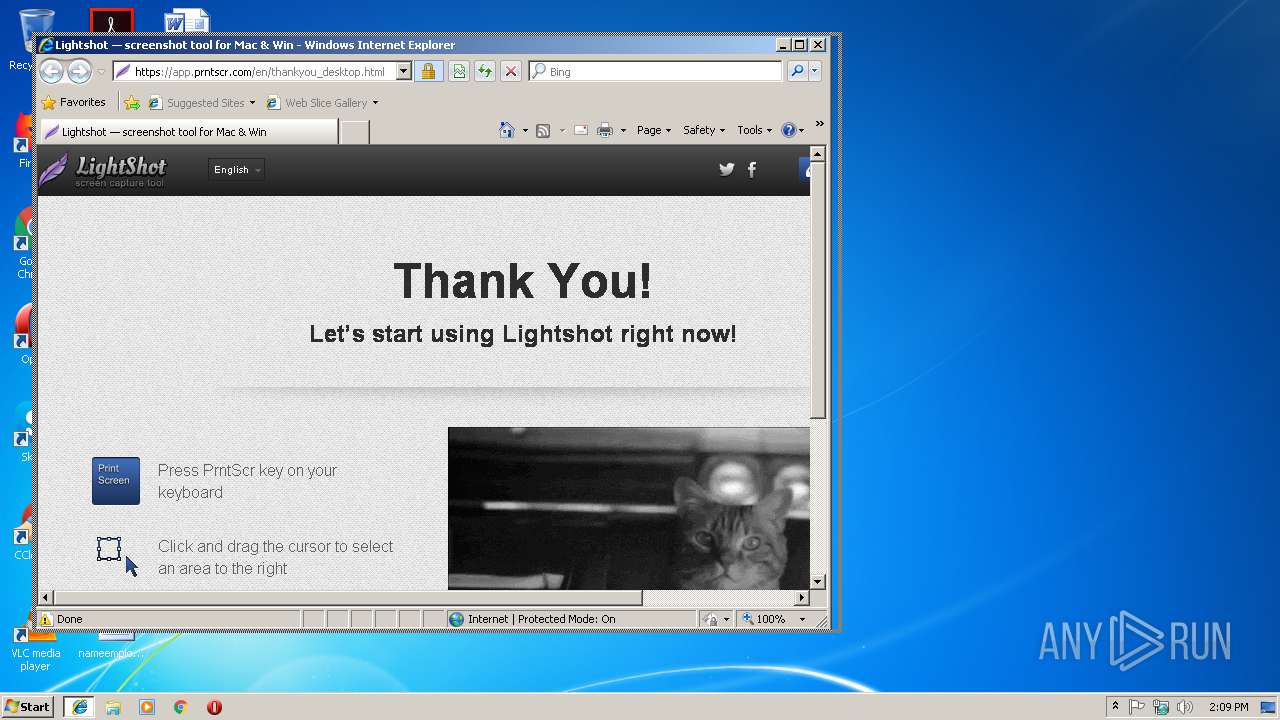
Task: Click the cat video thumbnail
Action: click(x=629, y=509)
